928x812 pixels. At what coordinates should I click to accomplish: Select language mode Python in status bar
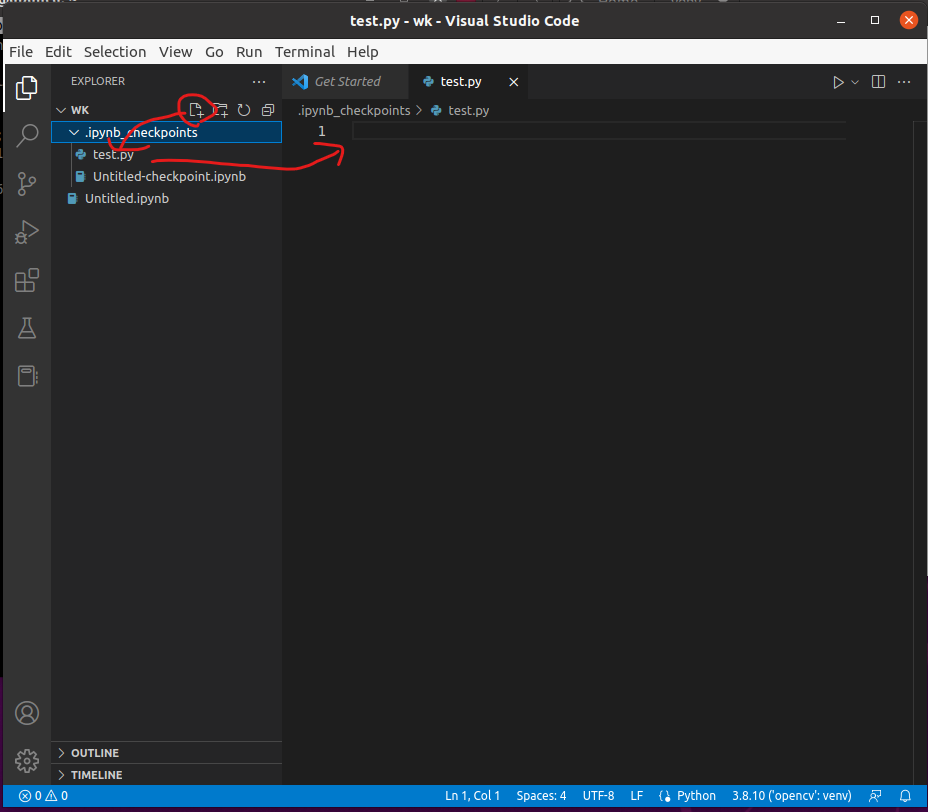[x=696, y=796]
